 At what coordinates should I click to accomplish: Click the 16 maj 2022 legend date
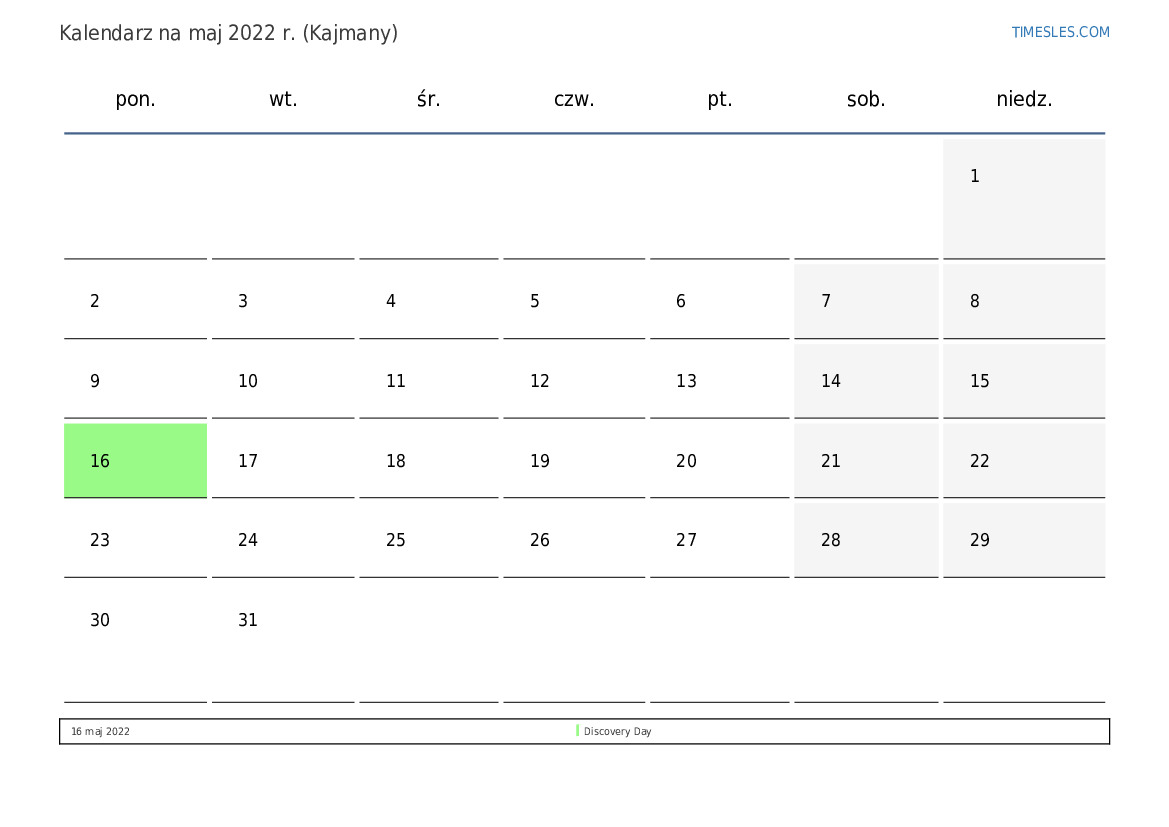click(x=100, y=732)
